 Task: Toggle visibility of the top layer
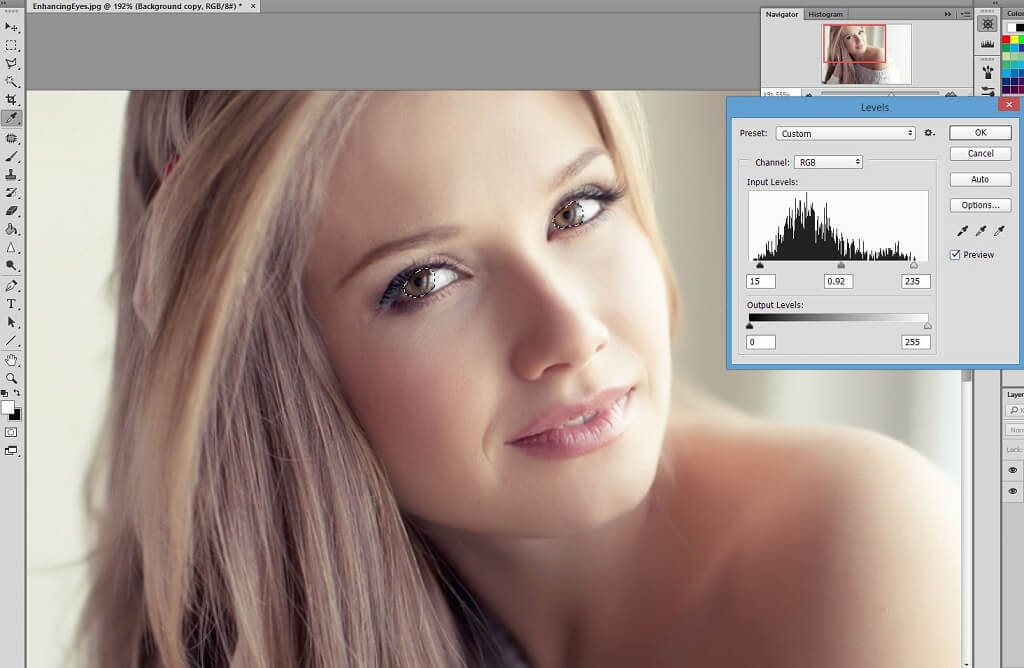[x=1013, y=470]
